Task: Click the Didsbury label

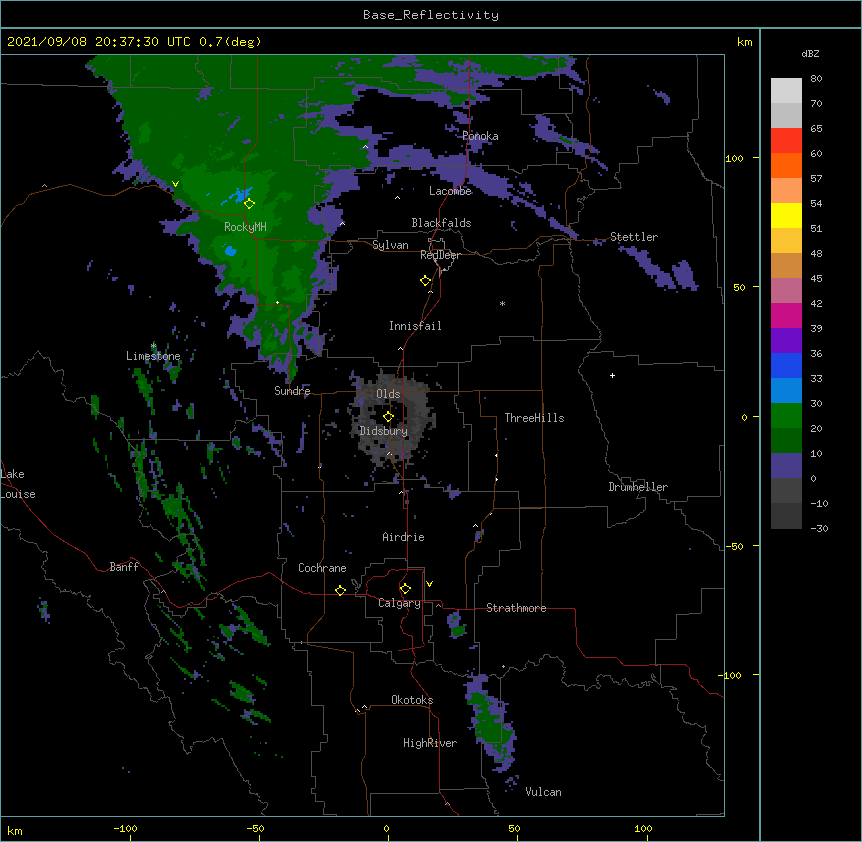Action: (384, 431)
